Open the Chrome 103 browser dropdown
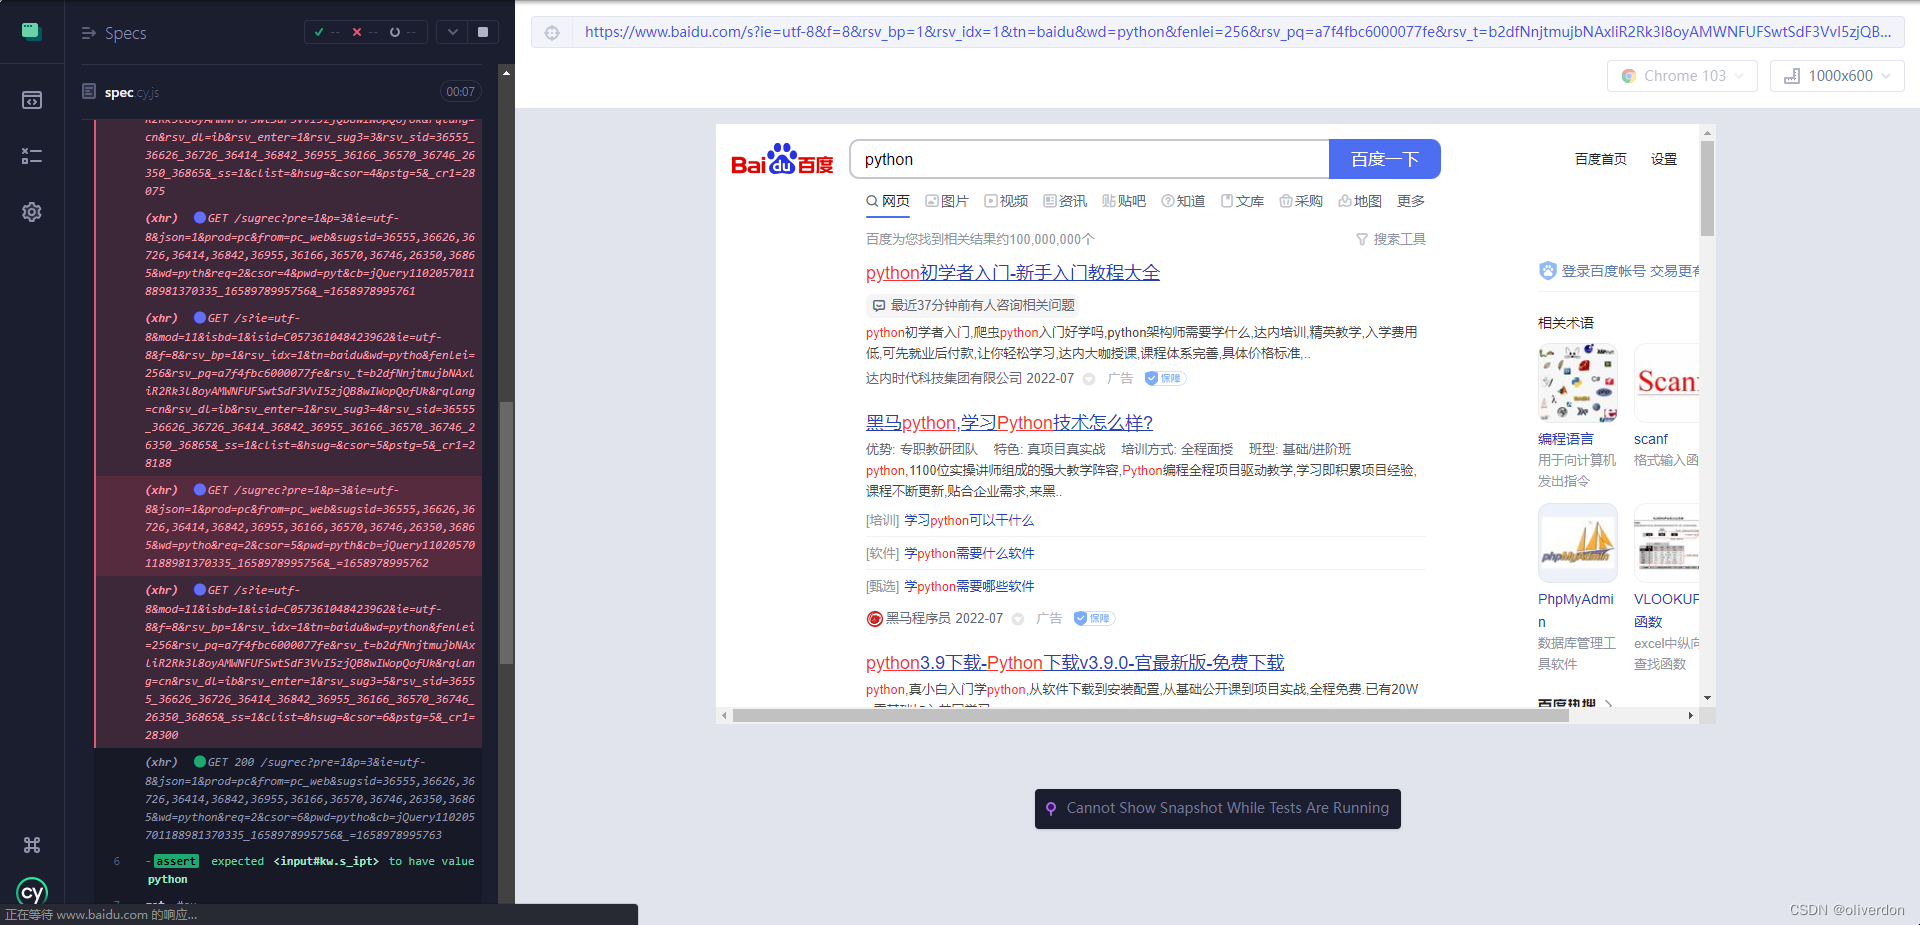 pos(1682,76)
